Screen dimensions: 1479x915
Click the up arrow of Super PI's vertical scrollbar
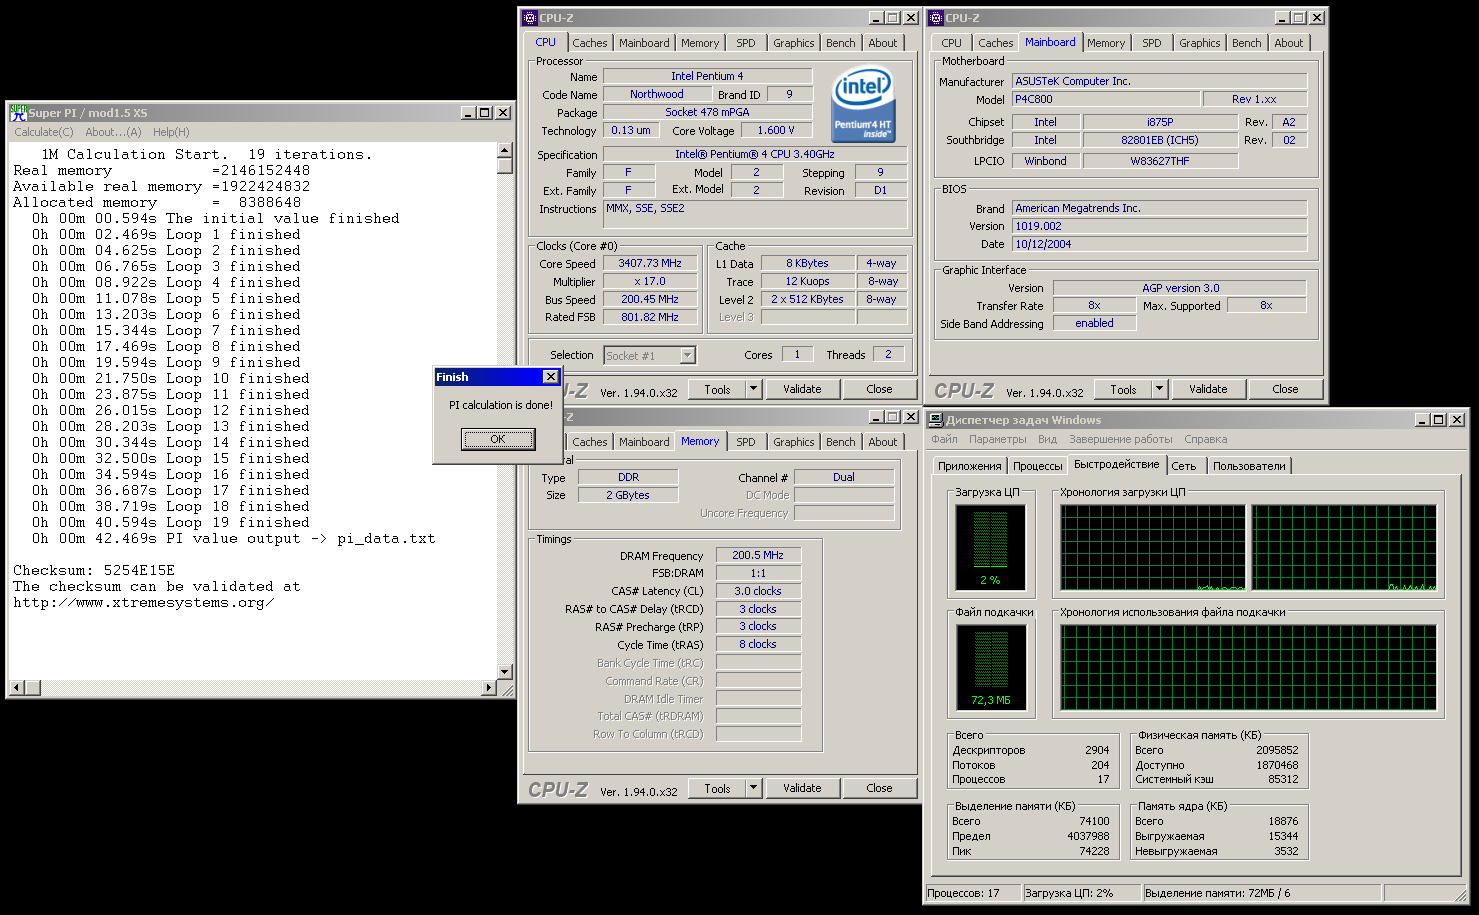click(505, 151)
